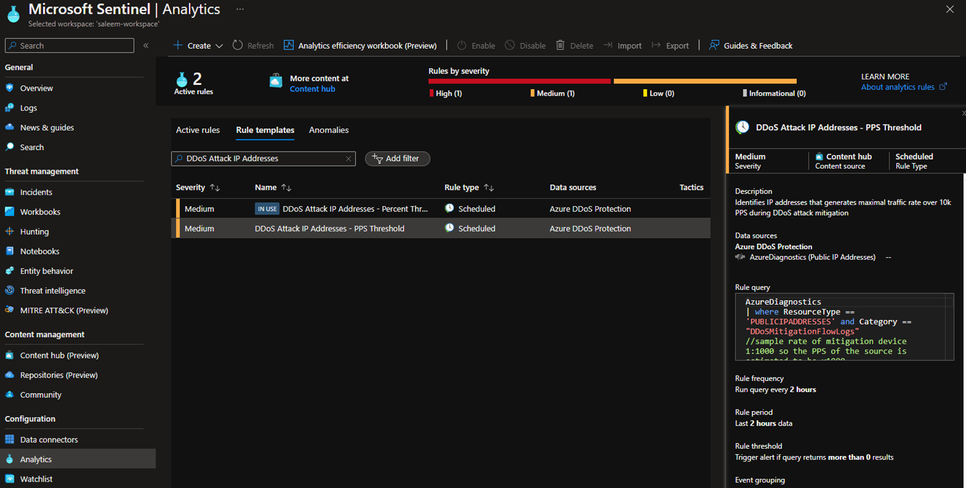The width and height of the screenshot is (966, 488).
Task: Open Entity behavior page
Action: coord(46,271)
